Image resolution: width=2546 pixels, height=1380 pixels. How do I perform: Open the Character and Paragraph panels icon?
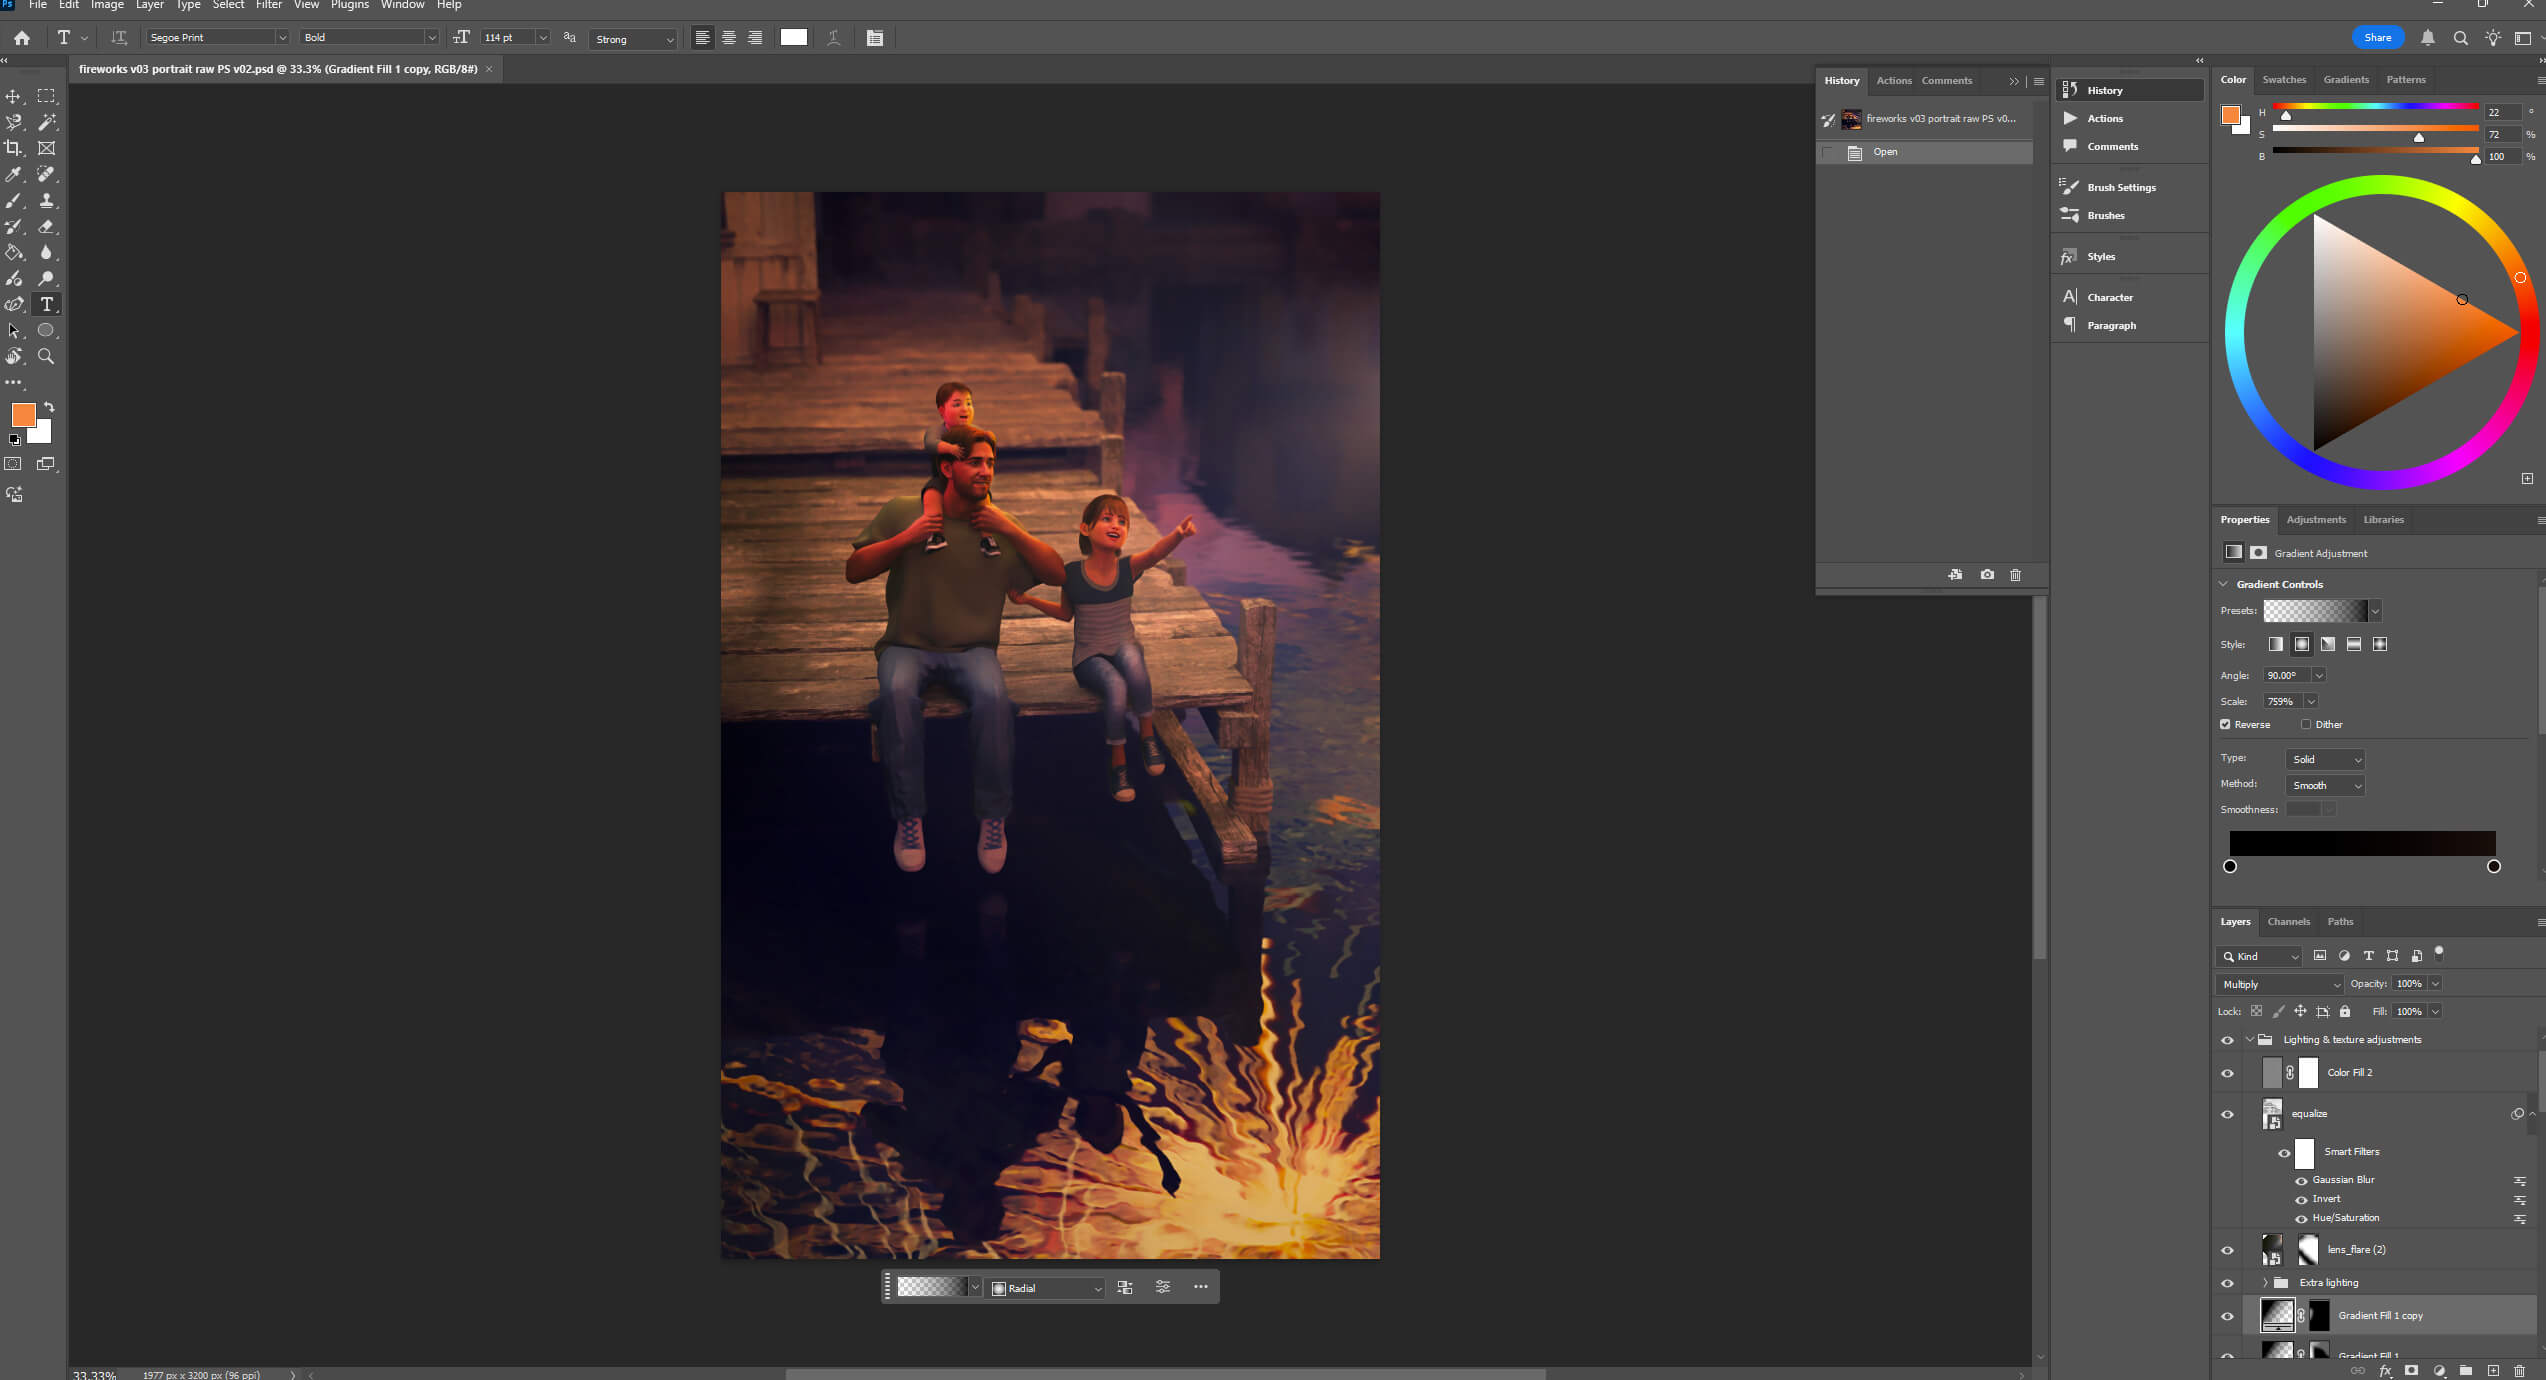(875, 38)
